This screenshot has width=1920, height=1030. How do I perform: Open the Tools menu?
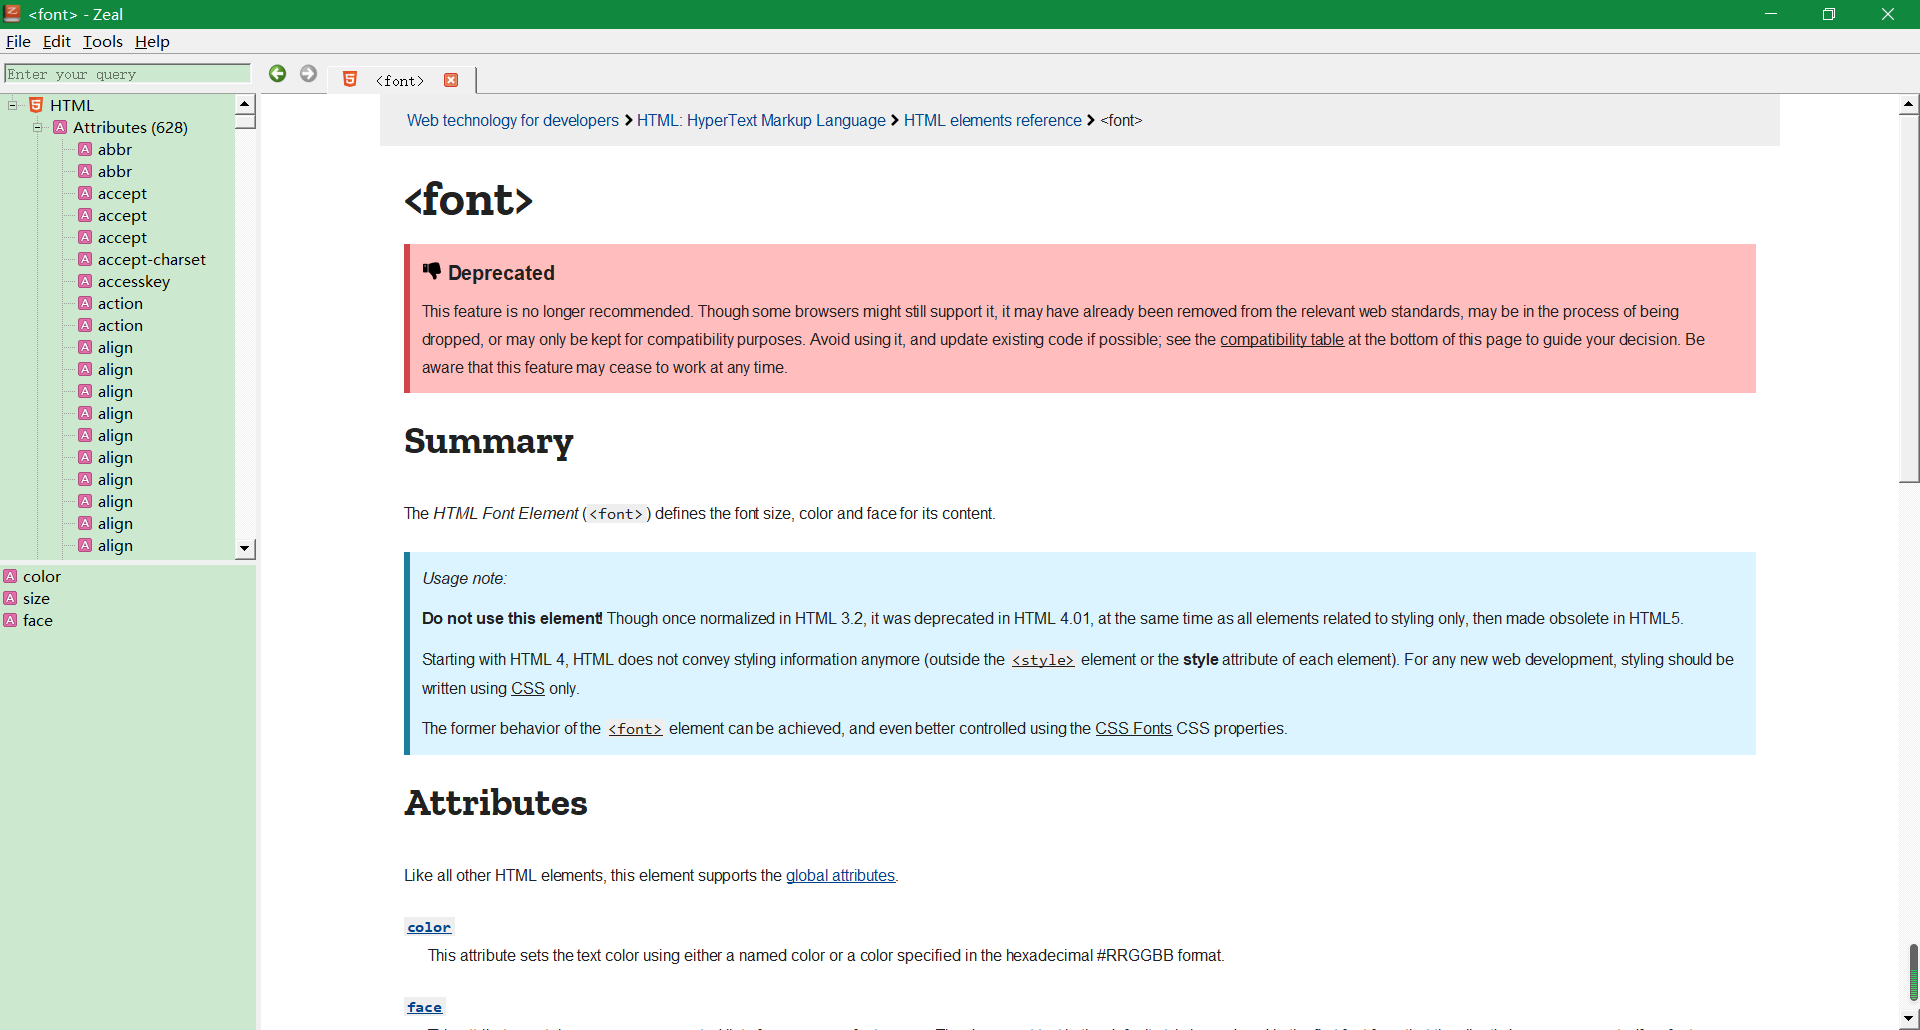tap(102, 41)
